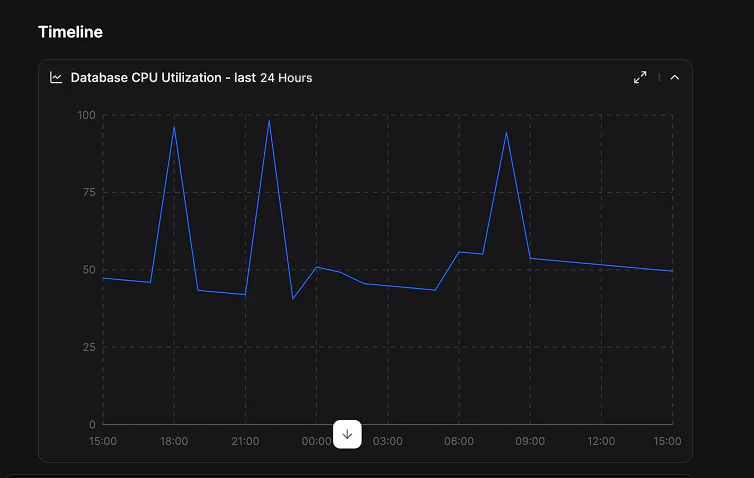
Task: Click the 21:00 x-axis label
Action: click(245, 441)
